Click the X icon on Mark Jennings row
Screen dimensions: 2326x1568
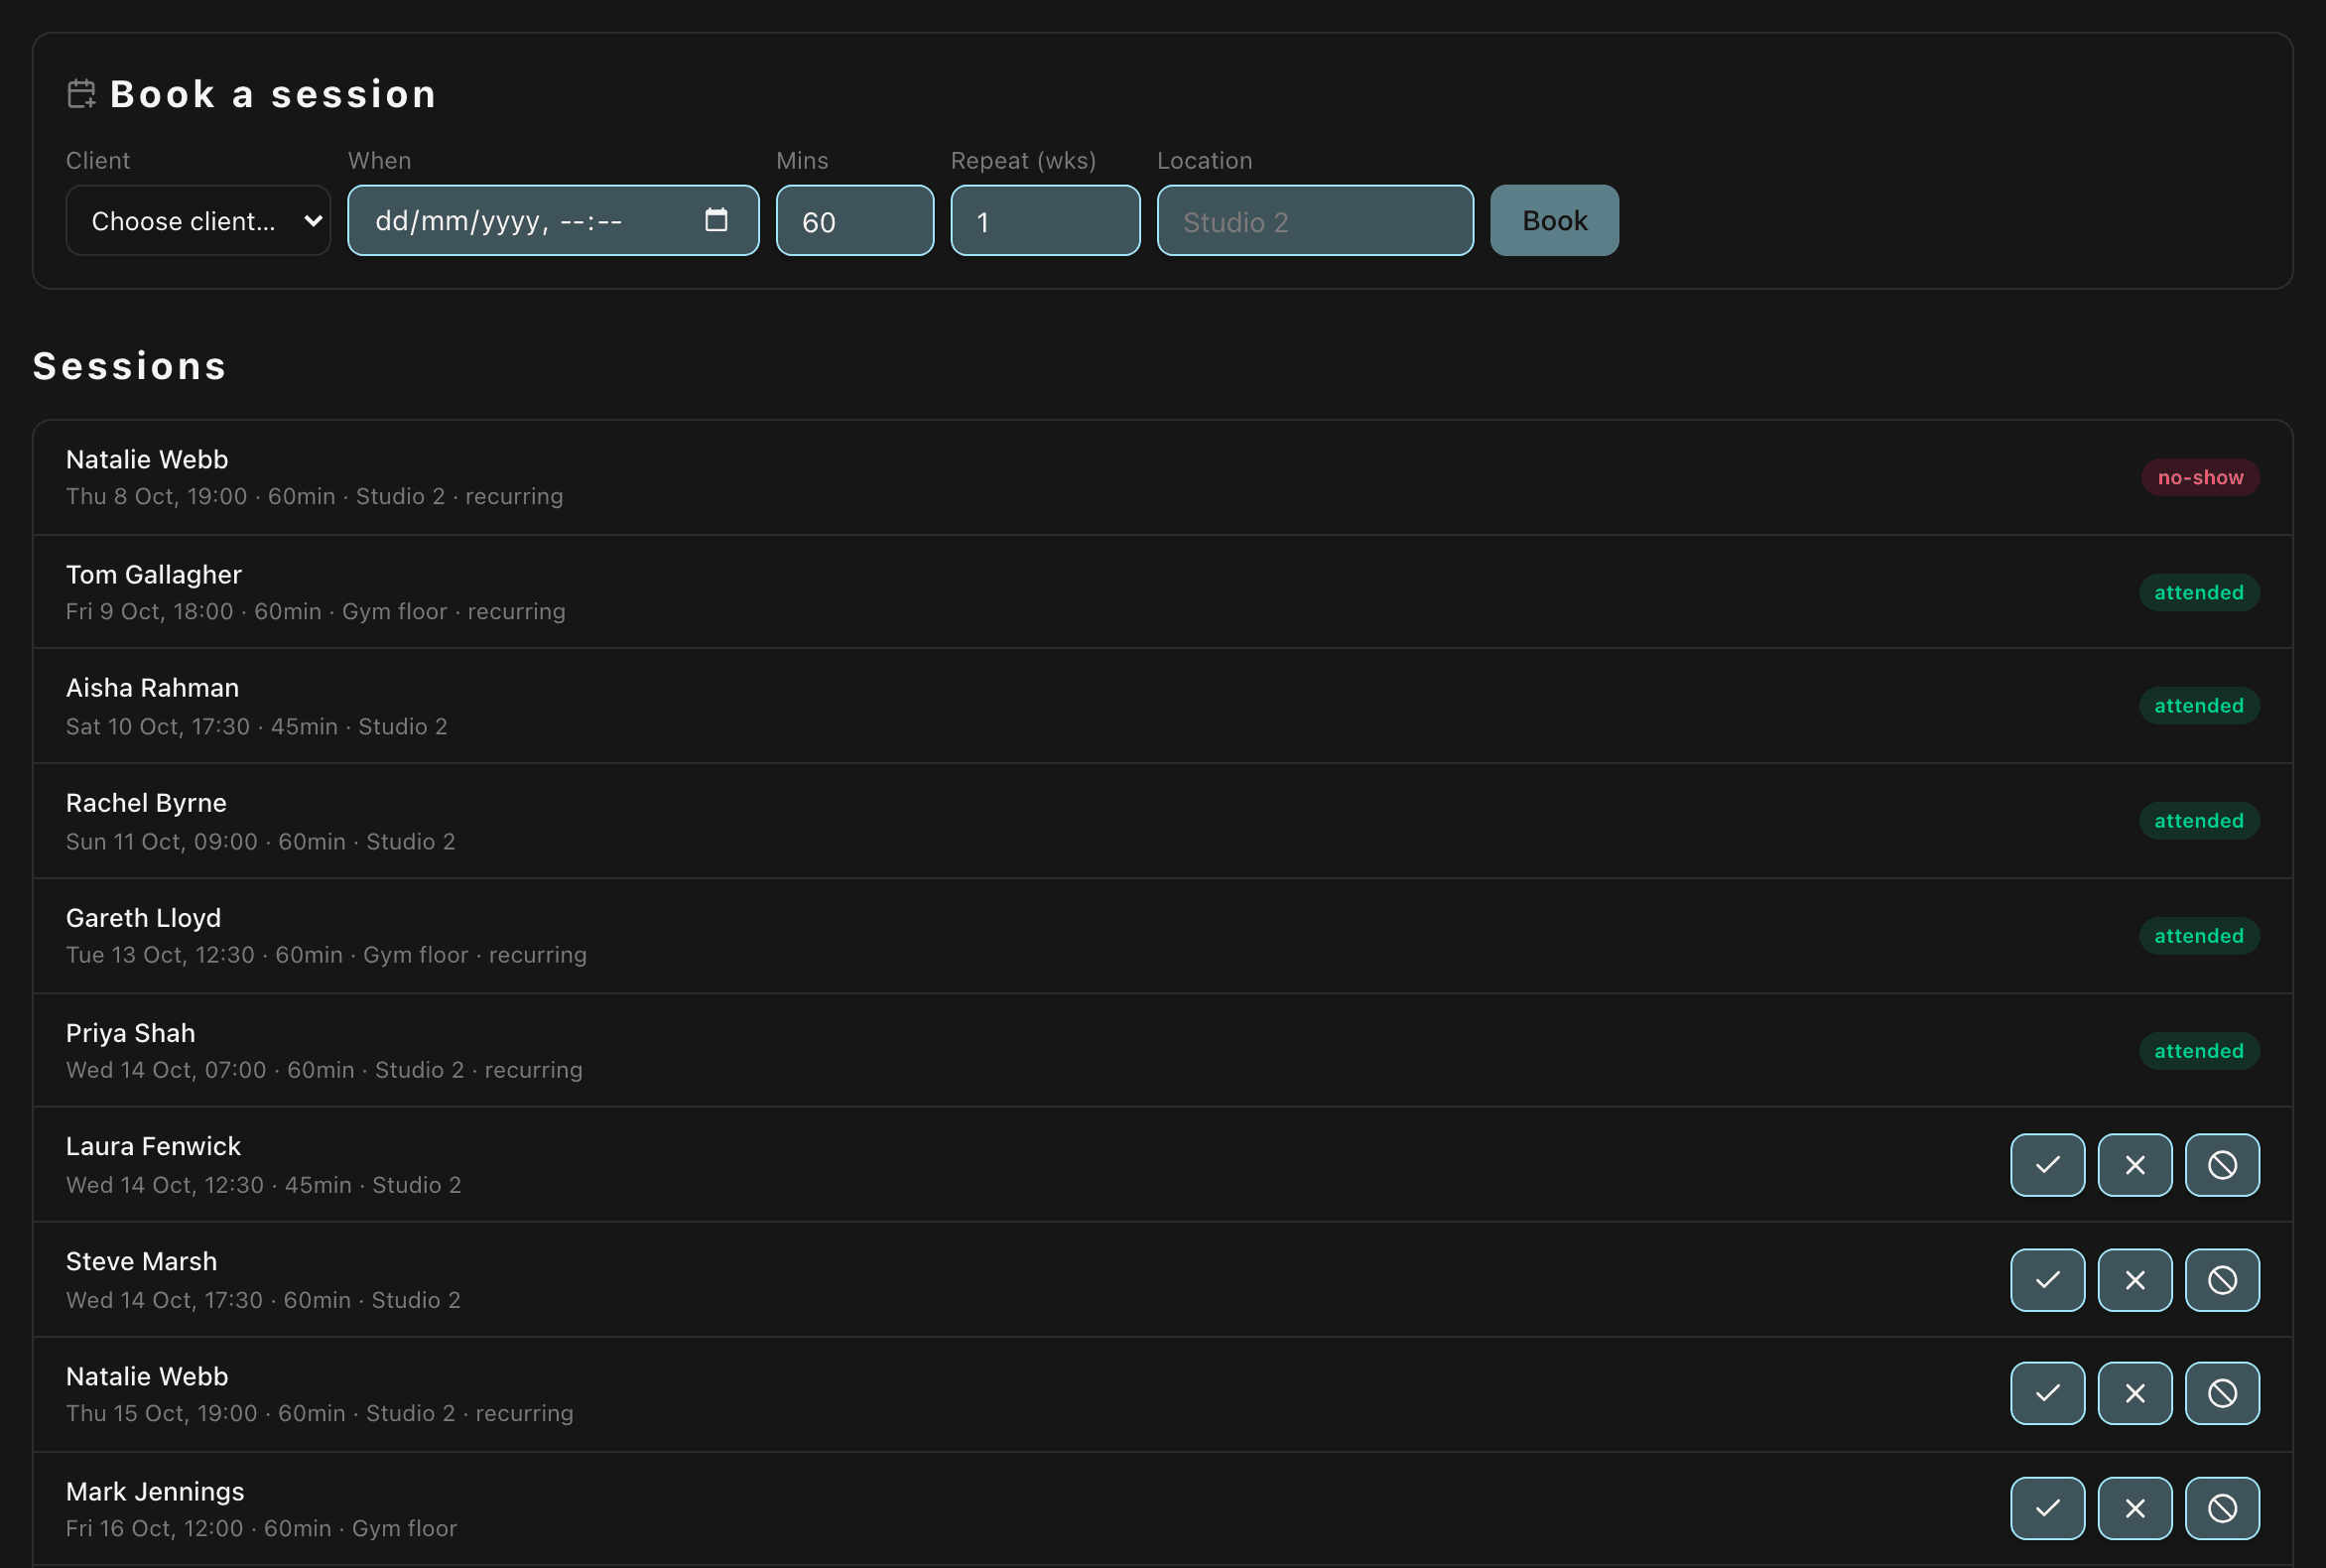coord(2134,1508)
